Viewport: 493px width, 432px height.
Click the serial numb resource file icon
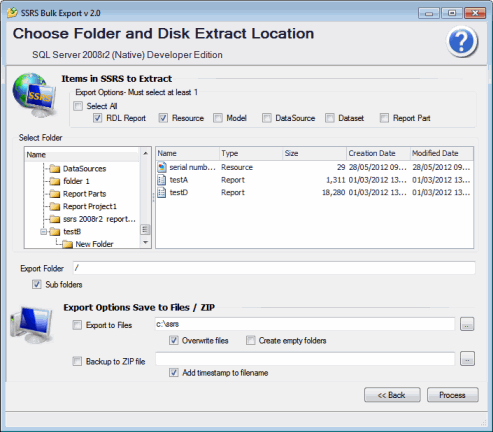point(162,167)
